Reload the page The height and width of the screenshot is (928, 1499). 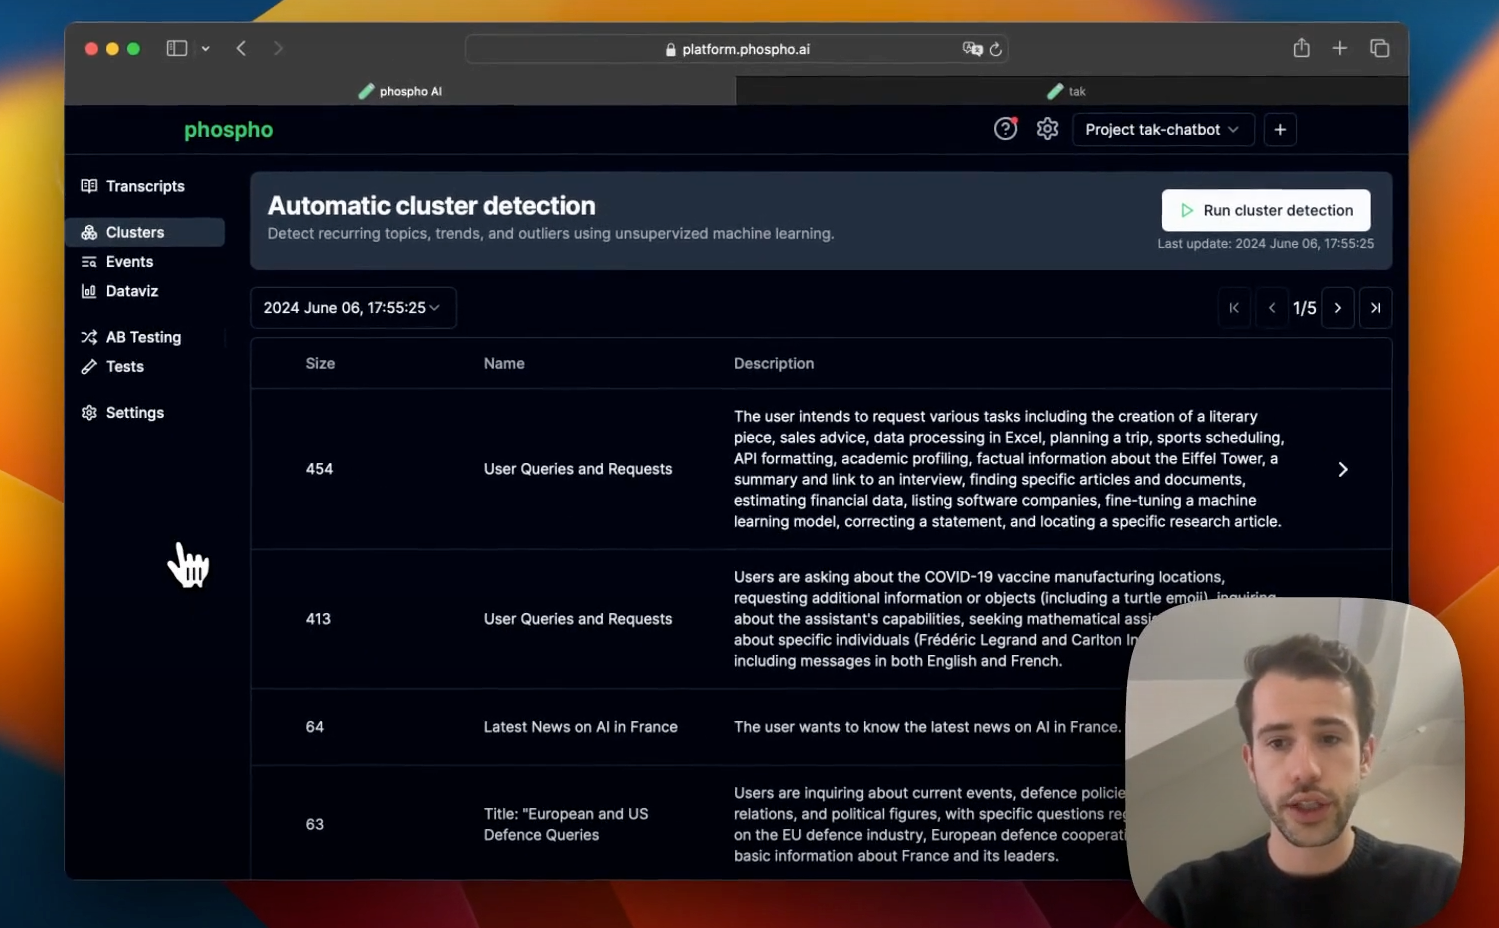[x=996, y=49]
